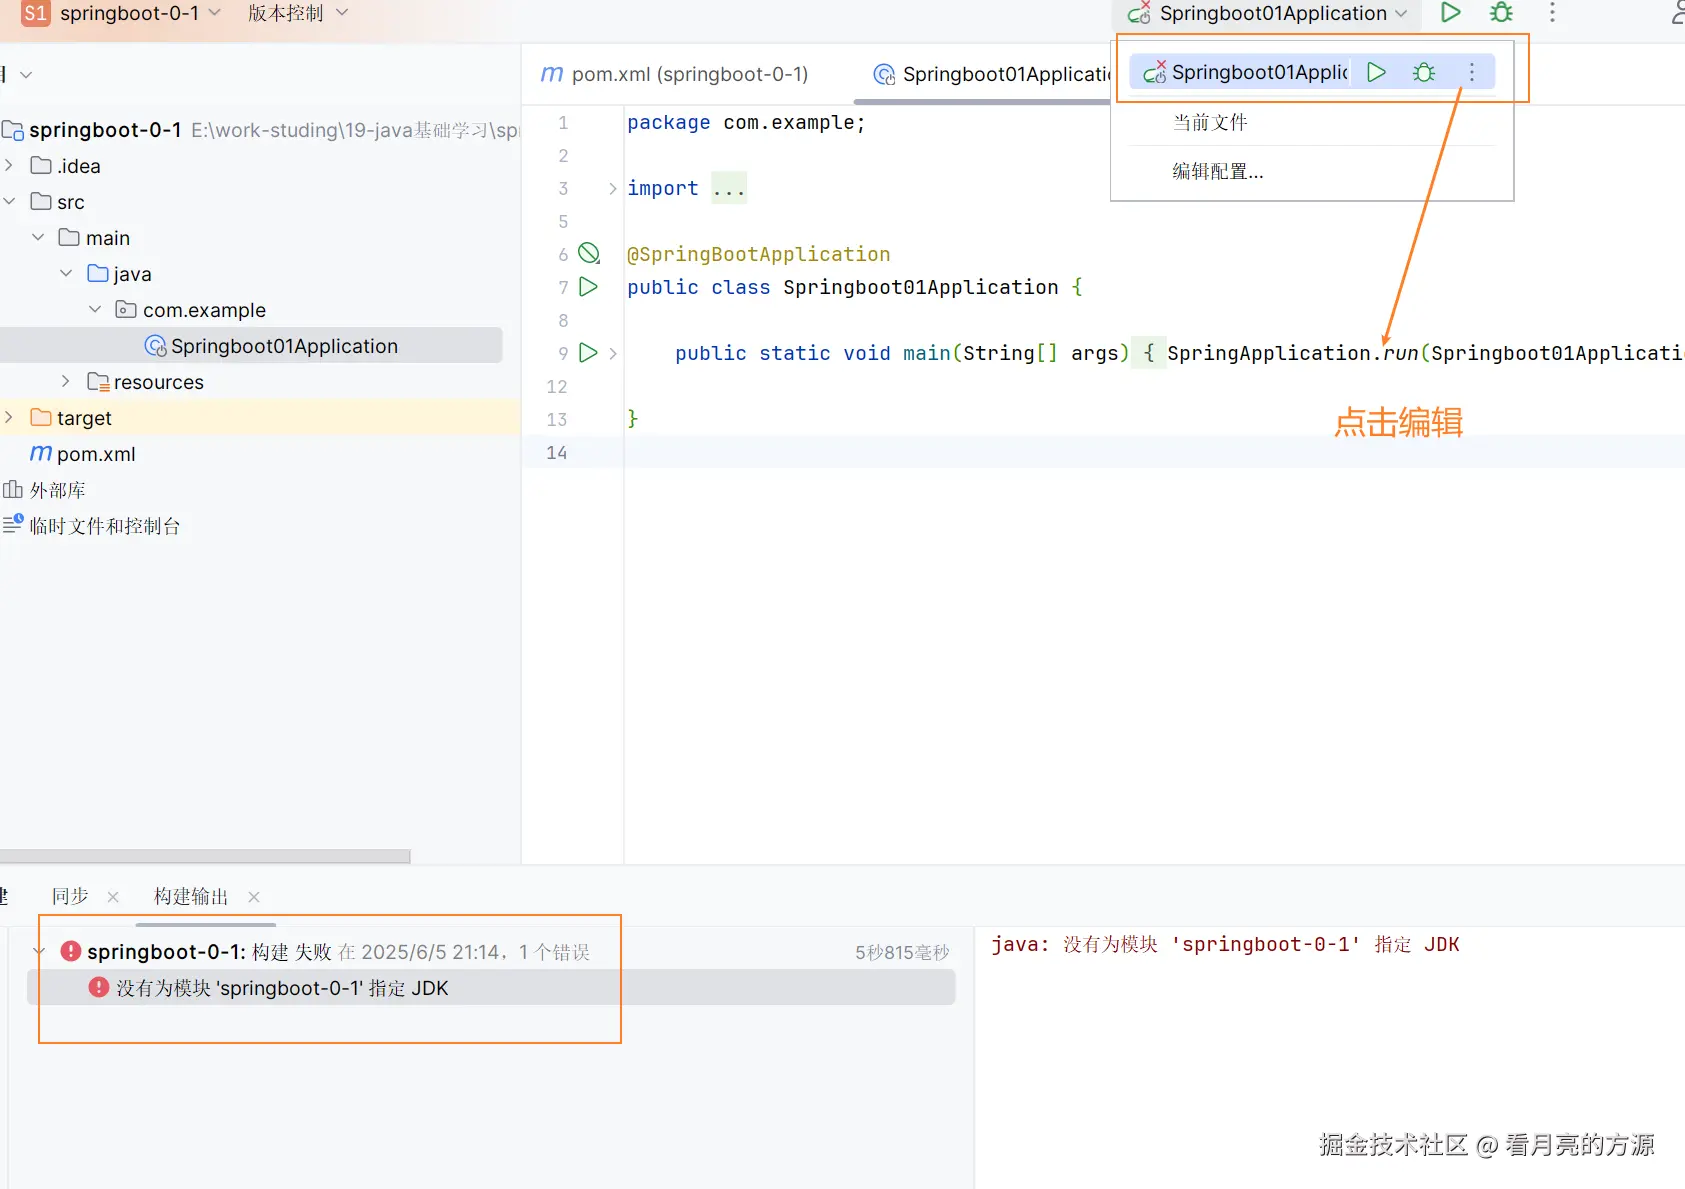Switch to the 同步 build tab
Viewport: 1685px width, 1189px height.
pyautogui.click(x=70, y=896)
